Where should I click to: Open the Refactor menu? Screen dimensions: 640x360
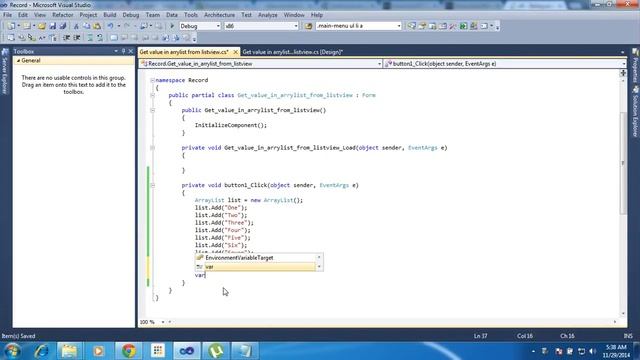pyautogui.click(x=62, y=15)
